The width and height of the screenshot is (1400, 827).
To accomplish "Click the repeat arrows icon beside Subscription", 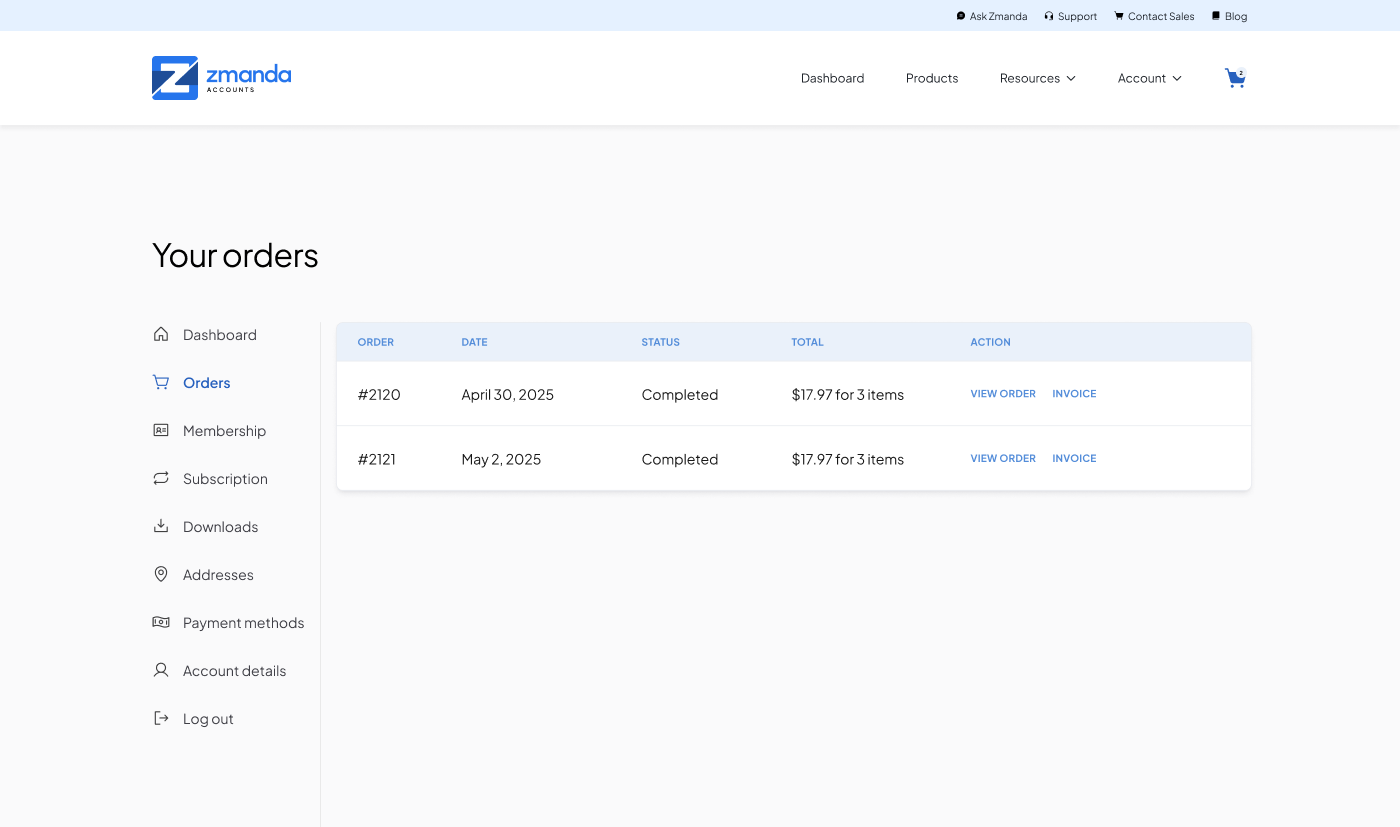I will (x=161, y=478).
